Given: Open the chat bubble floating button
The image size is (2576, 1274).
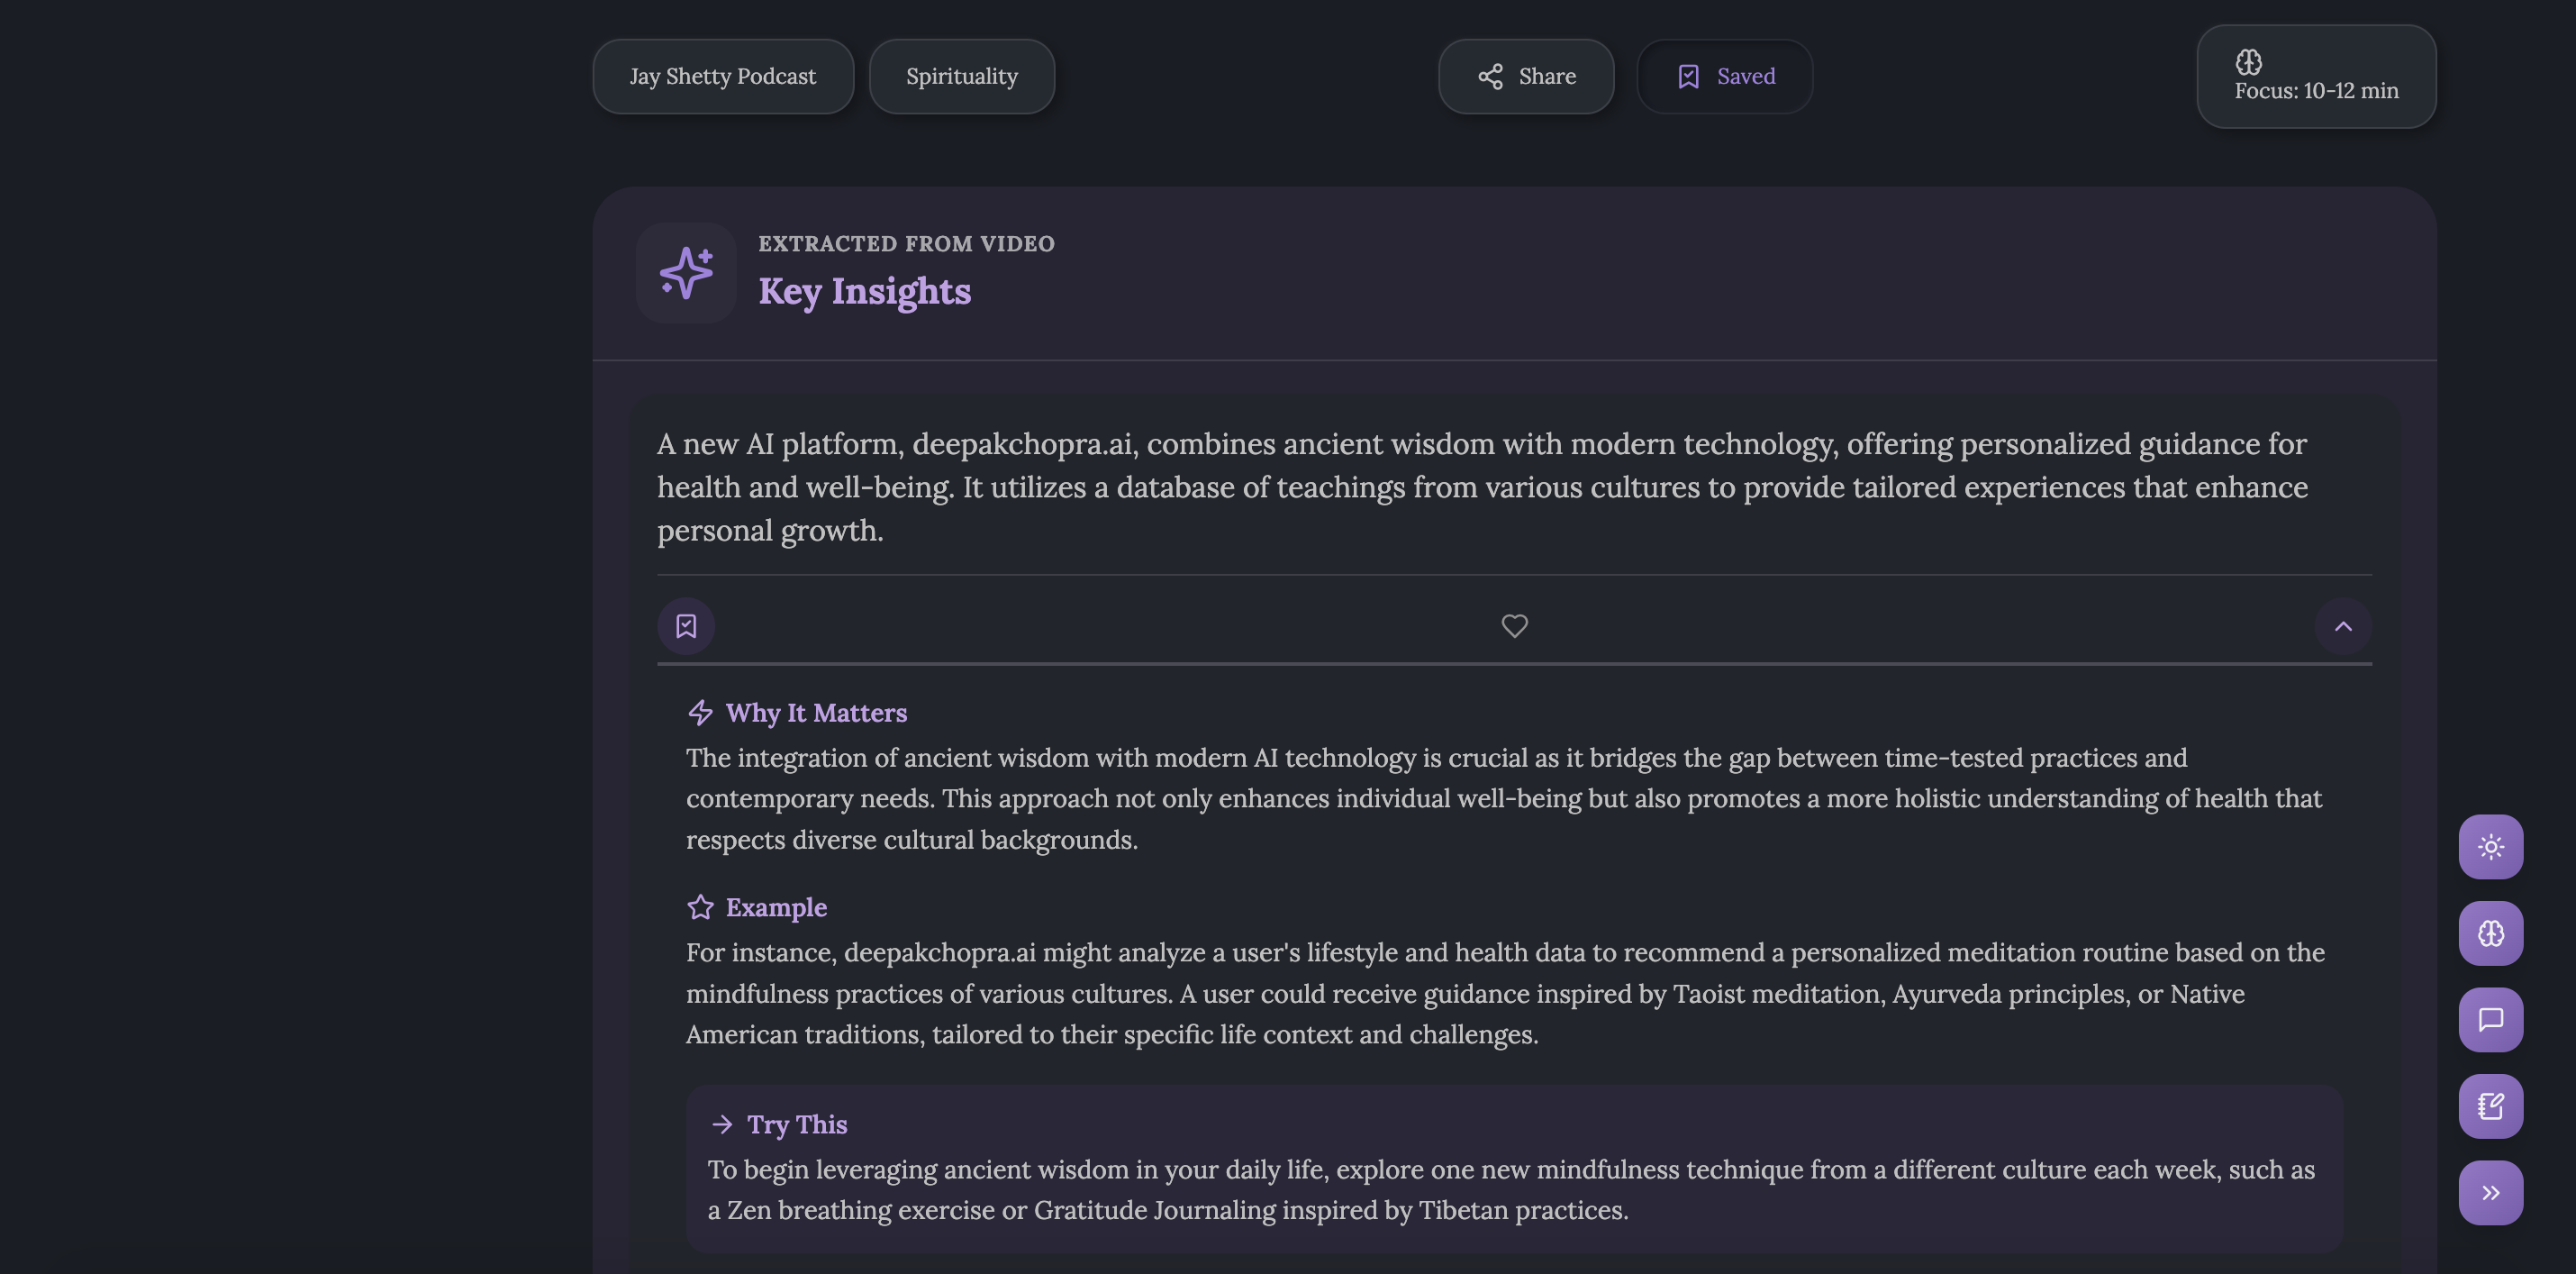Looking at the screenshot, I should [2490, 1019].
